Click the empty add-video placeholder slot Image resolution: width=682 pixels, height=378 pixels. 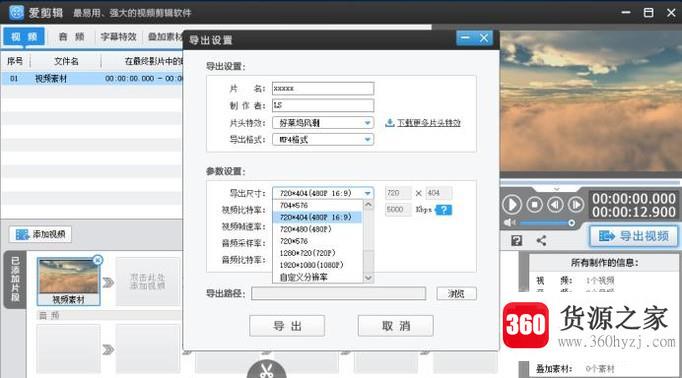pos(147,281)
